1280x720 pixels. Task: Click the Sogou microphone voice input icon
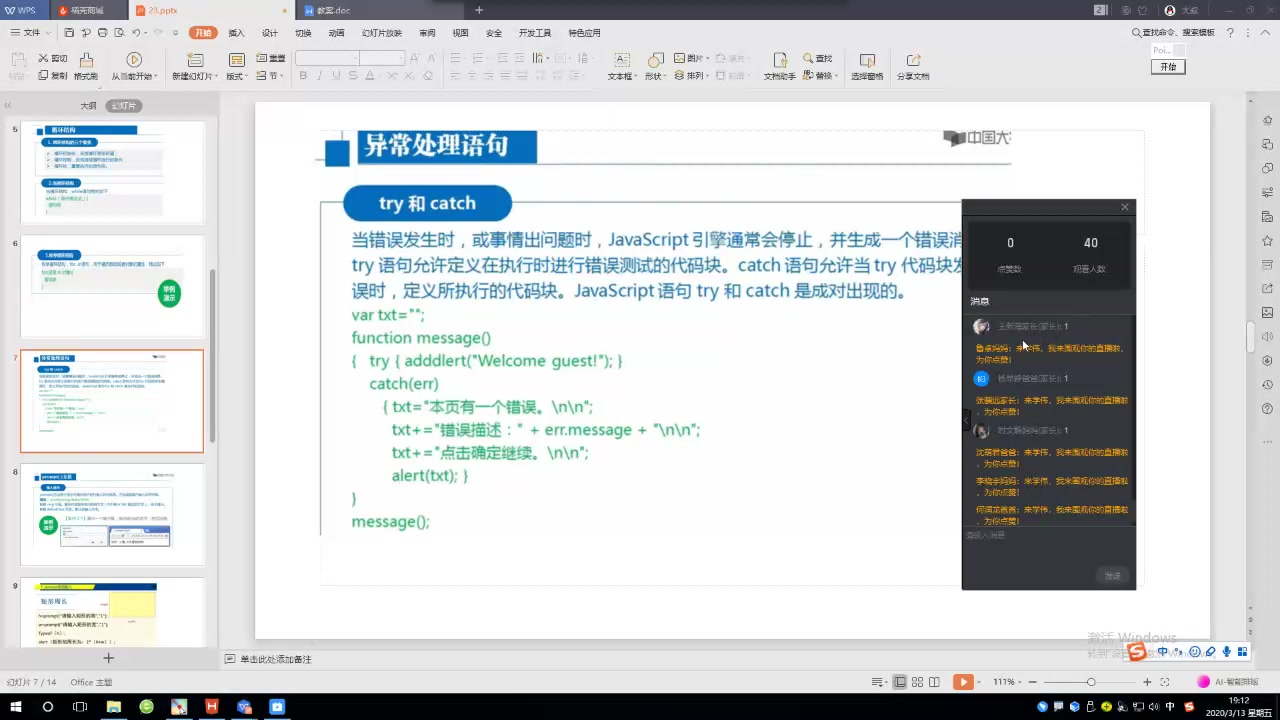[x=1226, y=652]
